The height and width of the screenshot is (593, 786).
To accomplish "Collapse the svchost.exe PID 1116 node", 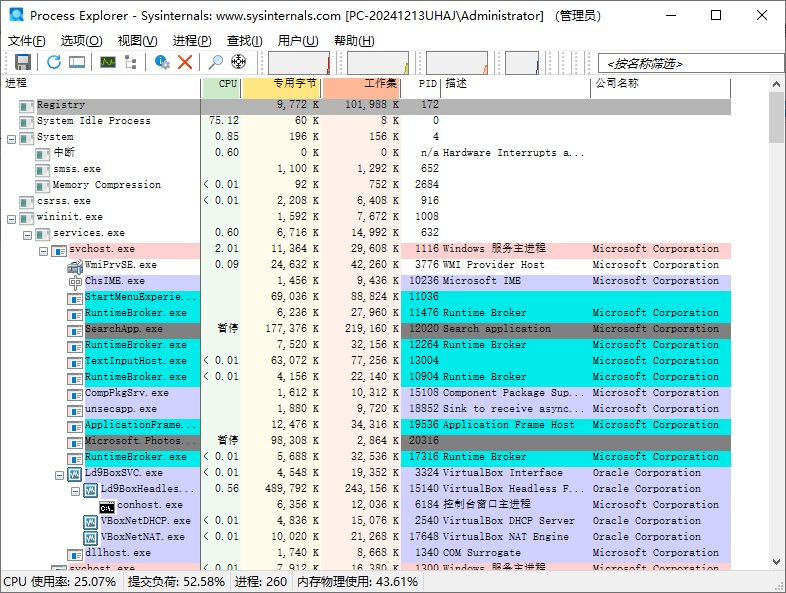I will point(44,251).
